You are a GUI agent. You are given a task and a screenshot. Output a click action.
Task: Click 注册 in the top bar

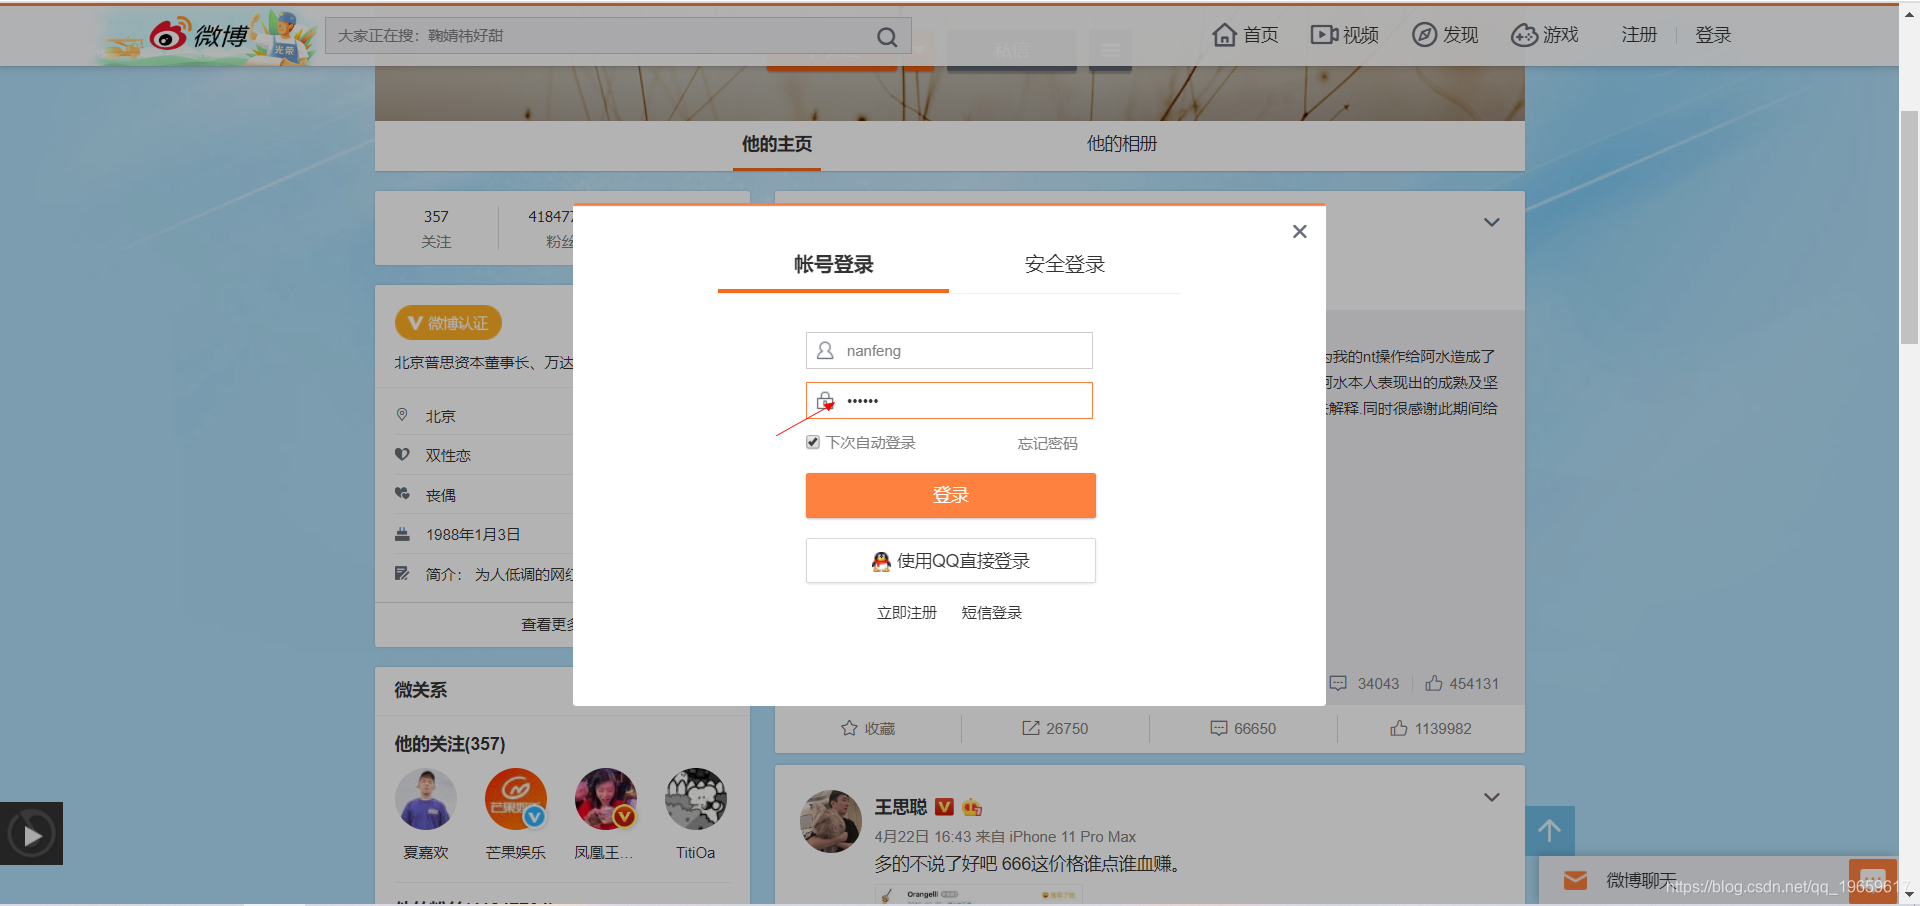(x=1639, y=35)
